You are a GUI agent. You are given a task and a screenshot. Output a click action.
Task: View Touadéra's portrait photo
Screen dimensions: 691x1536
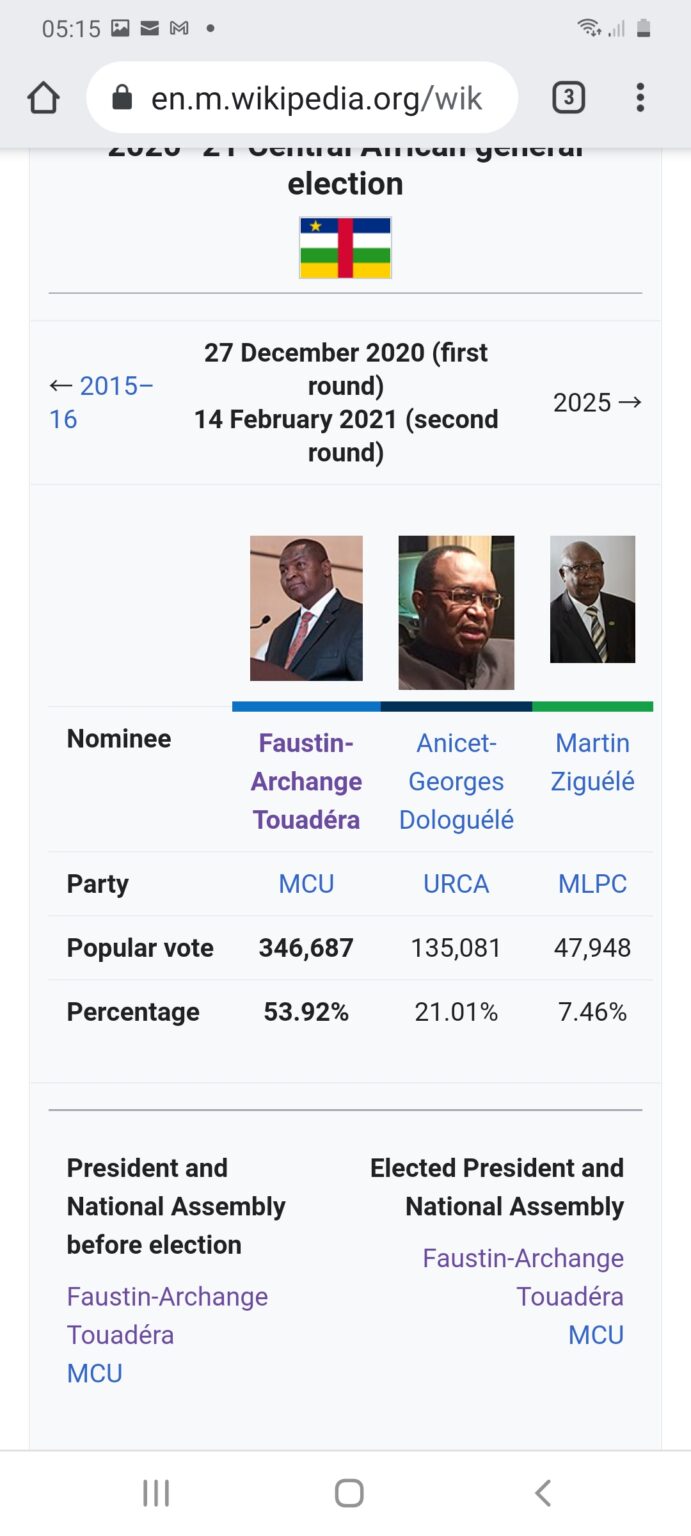coord(306,608)
